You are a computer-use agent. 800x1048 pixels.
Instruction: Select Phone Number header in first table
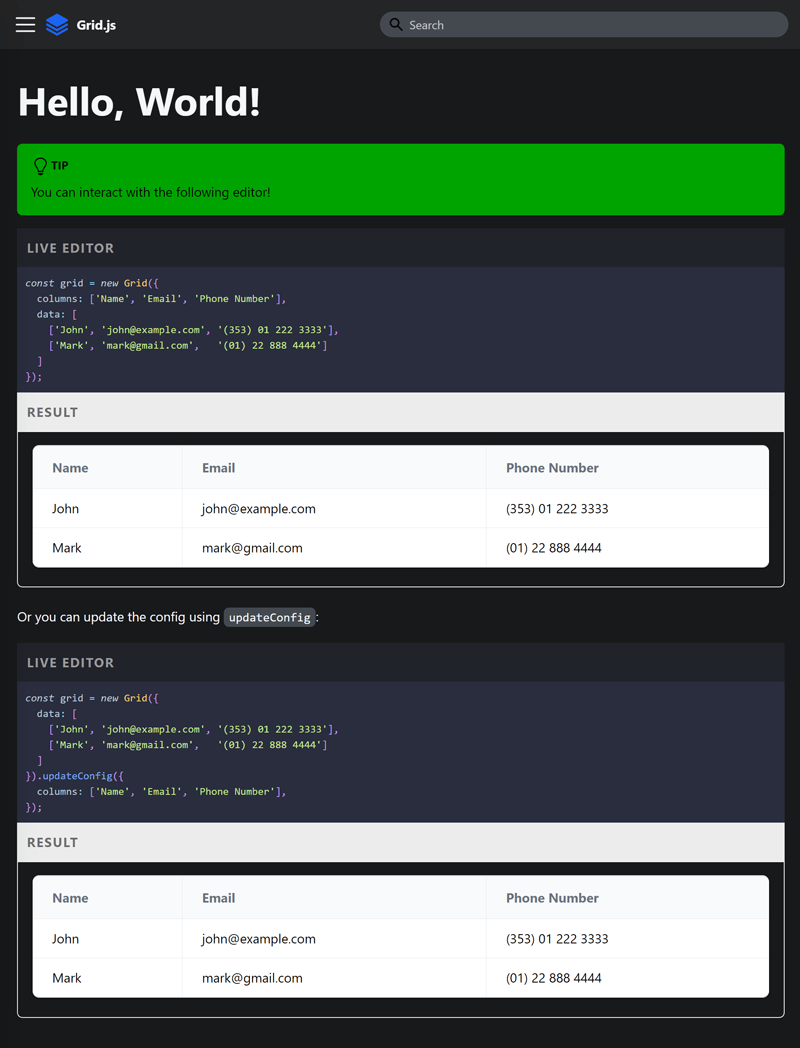point(552,468)
